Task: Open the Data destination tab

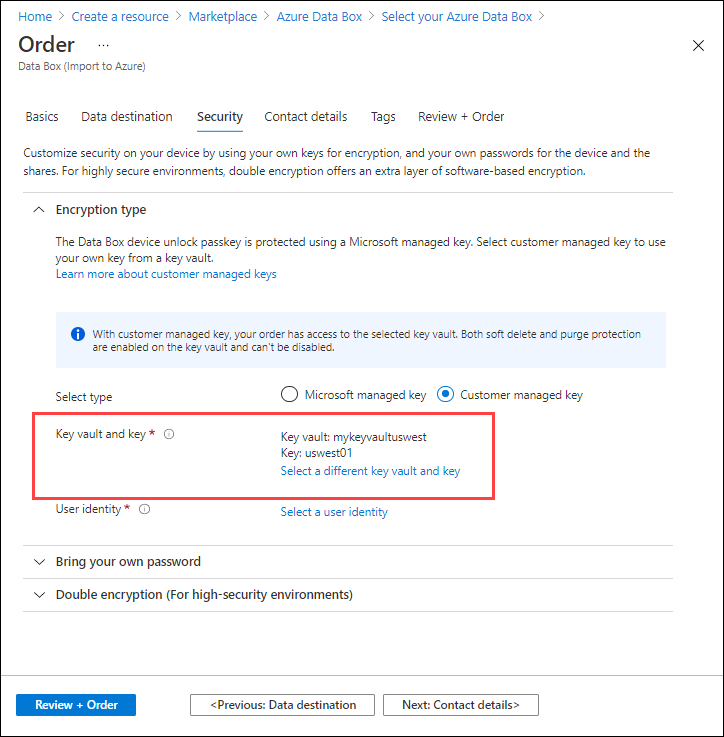Action: pyautogui.click(x=127, y=117)
